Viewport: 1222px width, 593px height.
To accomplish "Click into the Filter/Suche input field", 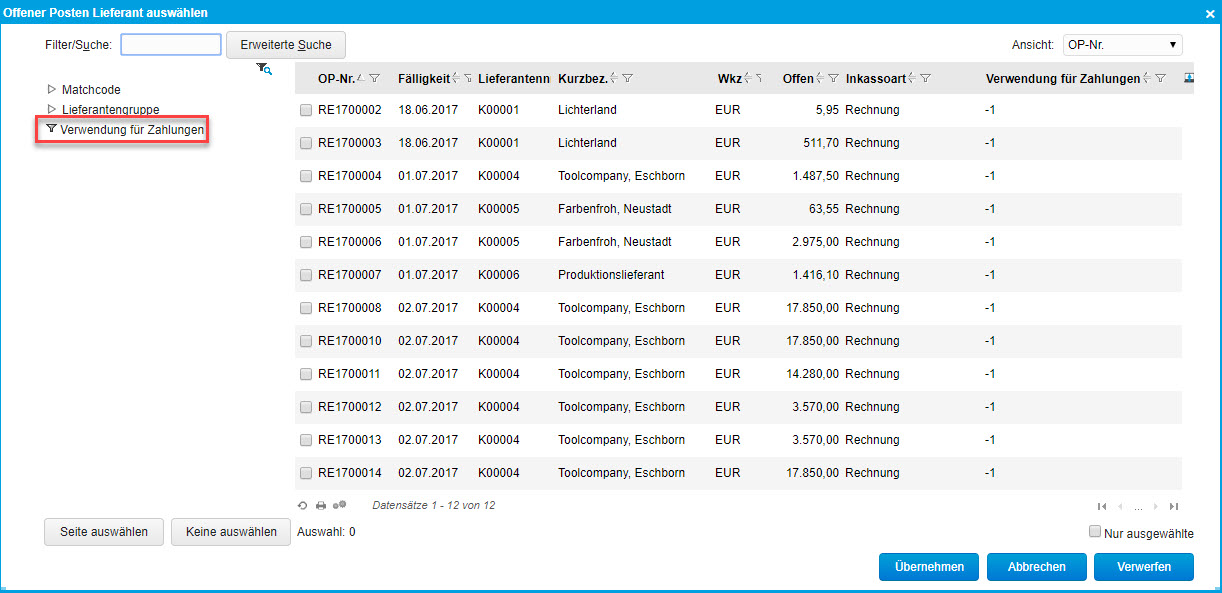I will (x=171, y=45).
